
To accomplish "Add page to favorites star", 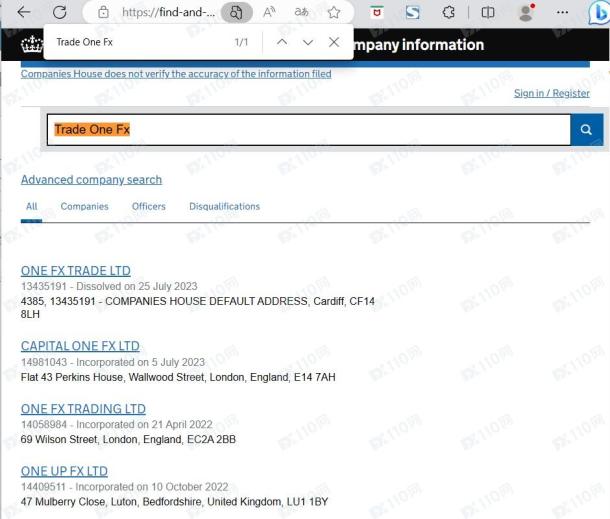I will [333, 12].
